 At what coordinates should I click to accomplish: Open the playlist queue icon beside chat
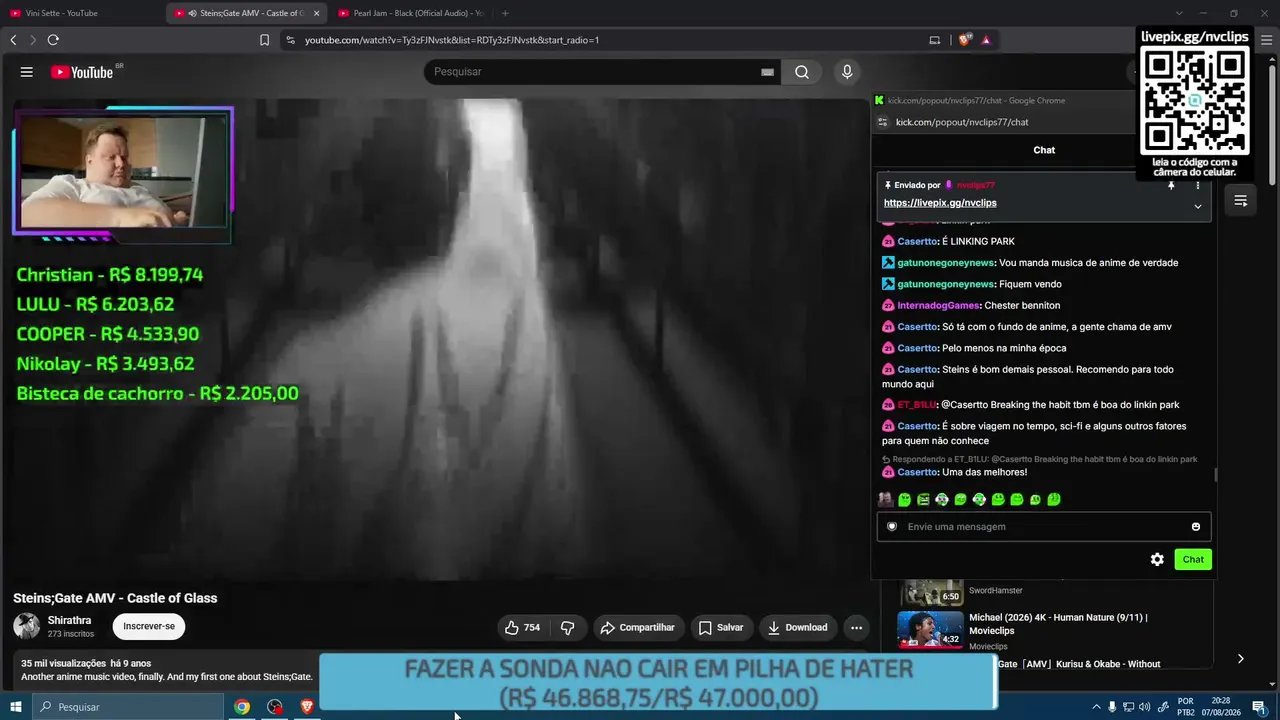click(x=1240, y=201)
